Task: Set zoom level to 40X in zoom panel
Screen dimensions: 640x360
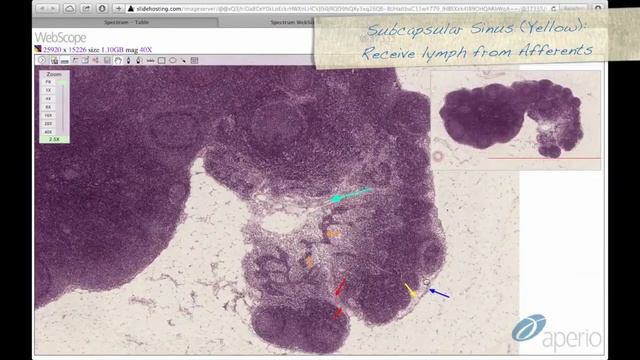Action: pos(48,132)
